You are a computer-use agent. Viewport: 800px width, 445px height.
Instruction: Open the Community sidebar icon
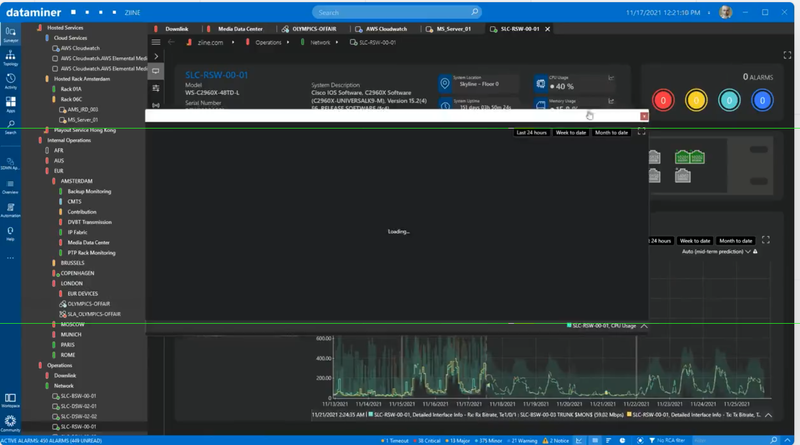tap(10, 424)
